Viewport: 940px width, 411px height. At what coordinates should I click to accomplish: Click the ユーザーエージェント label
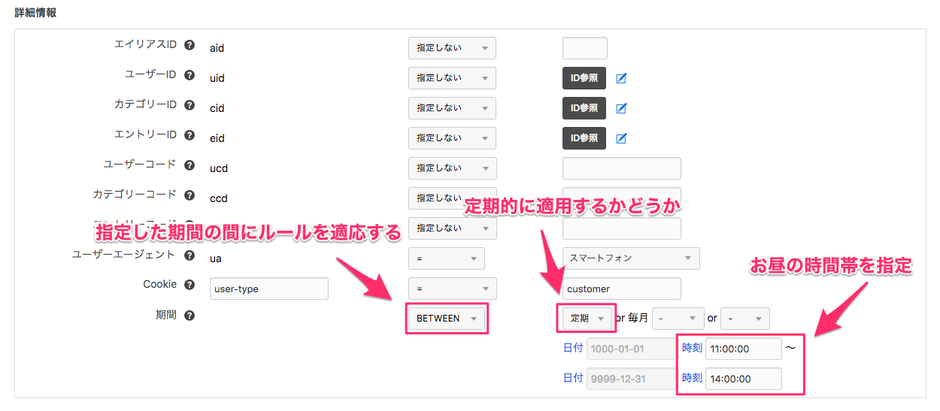tap(123, 255)
